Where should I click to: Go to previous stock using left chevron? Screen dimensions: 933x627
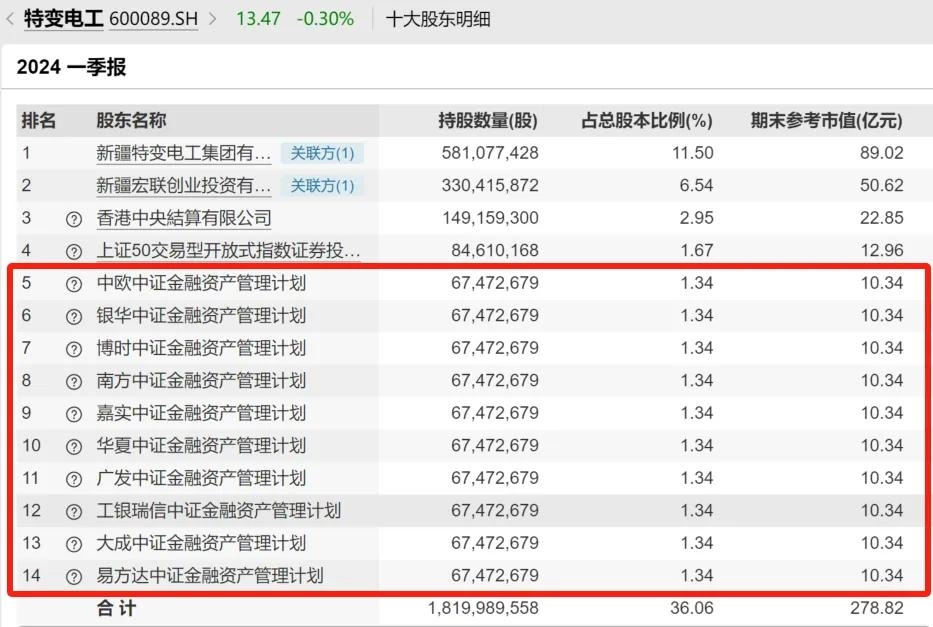point(10,19)
